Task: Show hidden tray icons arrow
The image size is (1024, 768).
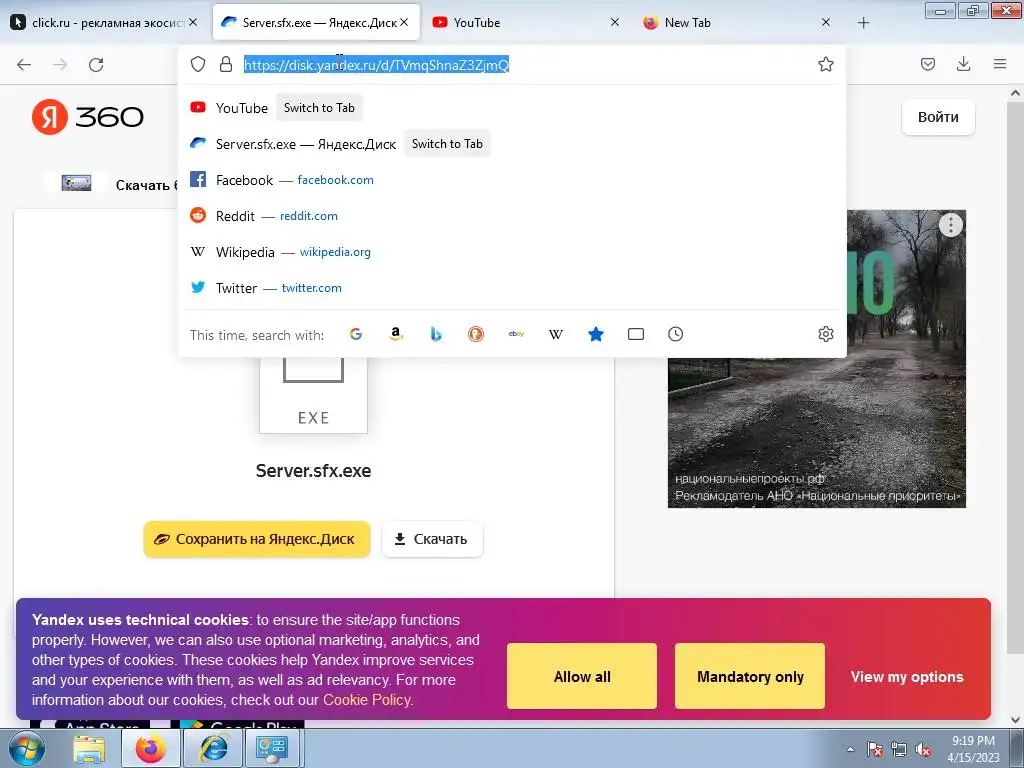Action: 850,749
